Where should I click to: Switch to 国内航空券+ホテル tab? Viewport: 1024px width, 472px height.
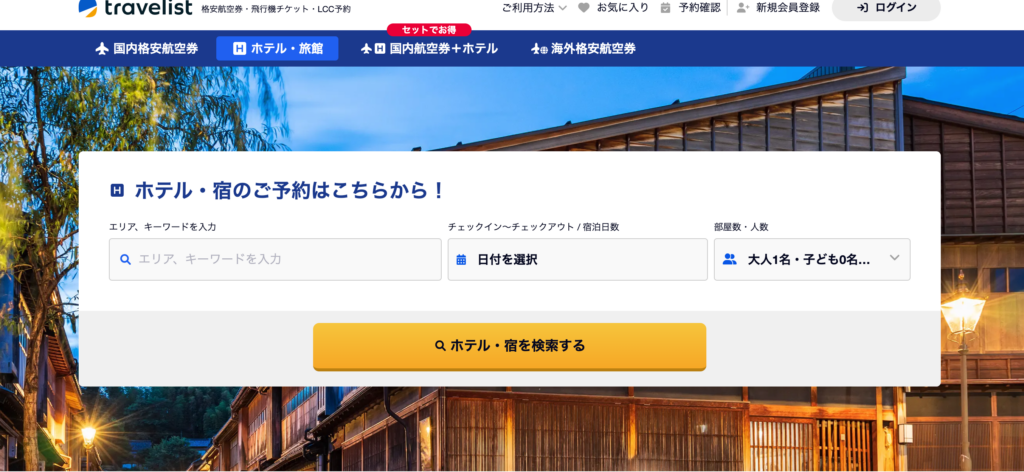coord(429,48)
